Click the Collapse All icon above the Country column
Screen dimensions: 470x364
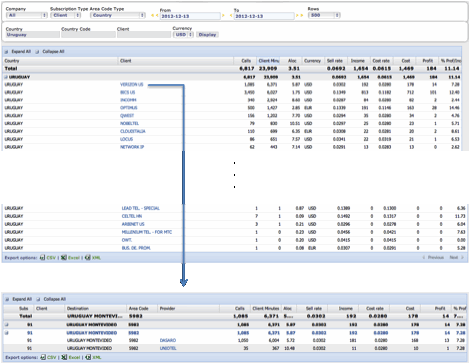coord(37,52)
